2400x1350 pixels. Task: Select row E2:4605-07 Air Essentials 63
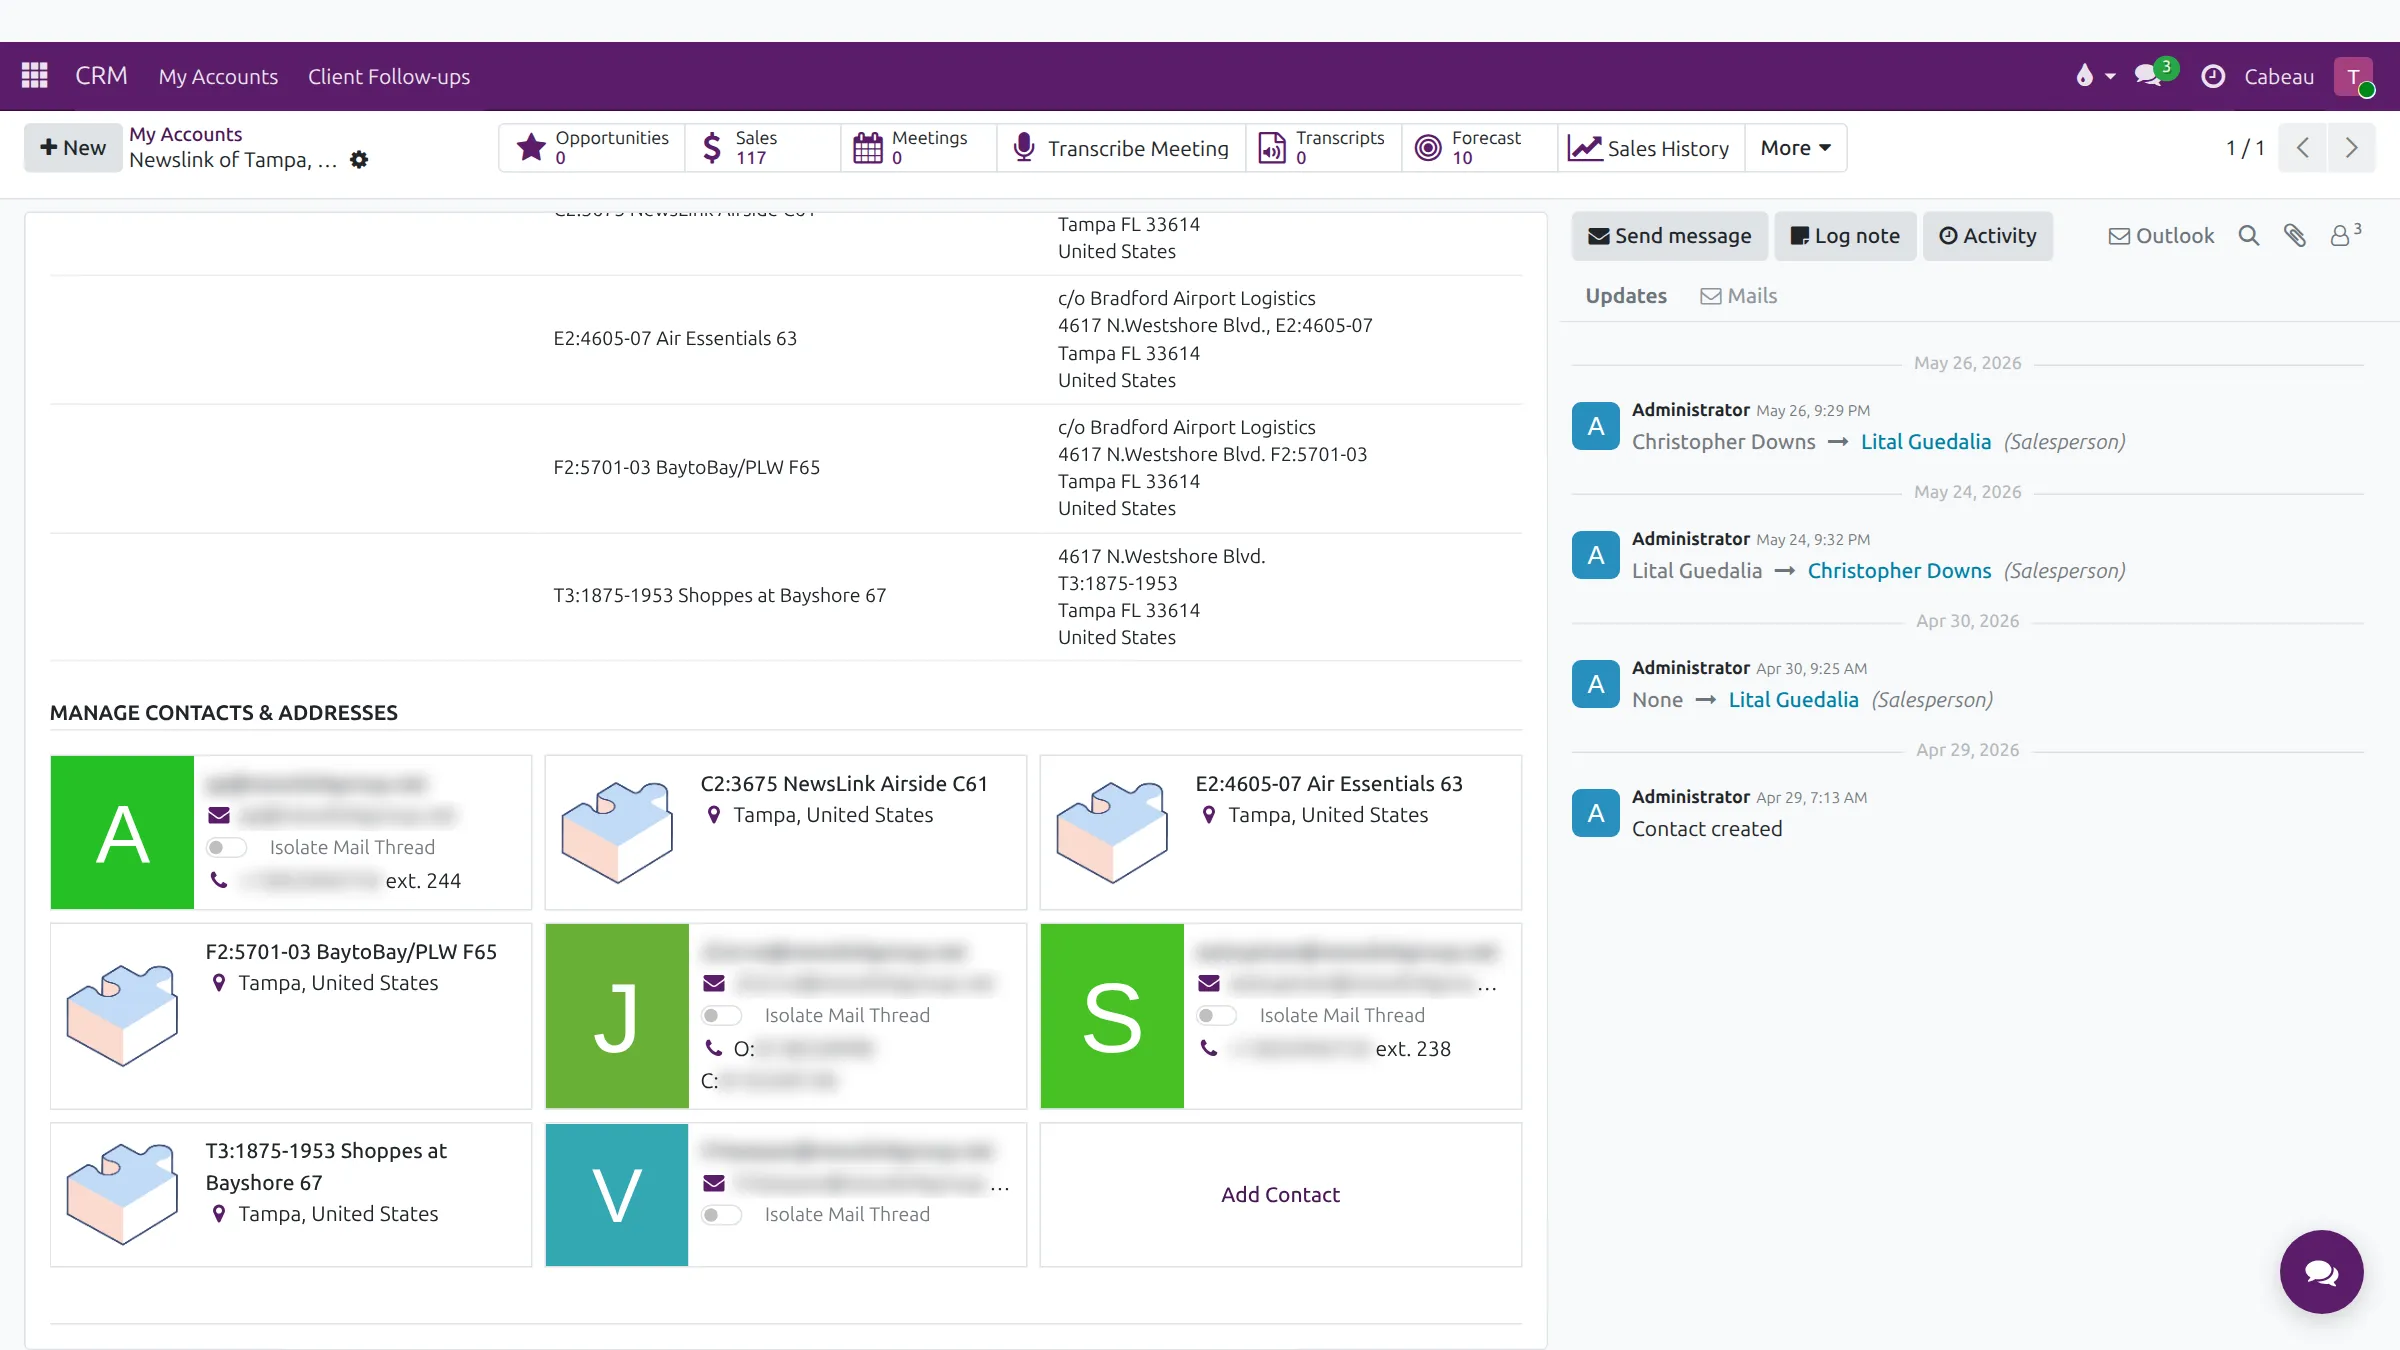click(786, 339)
